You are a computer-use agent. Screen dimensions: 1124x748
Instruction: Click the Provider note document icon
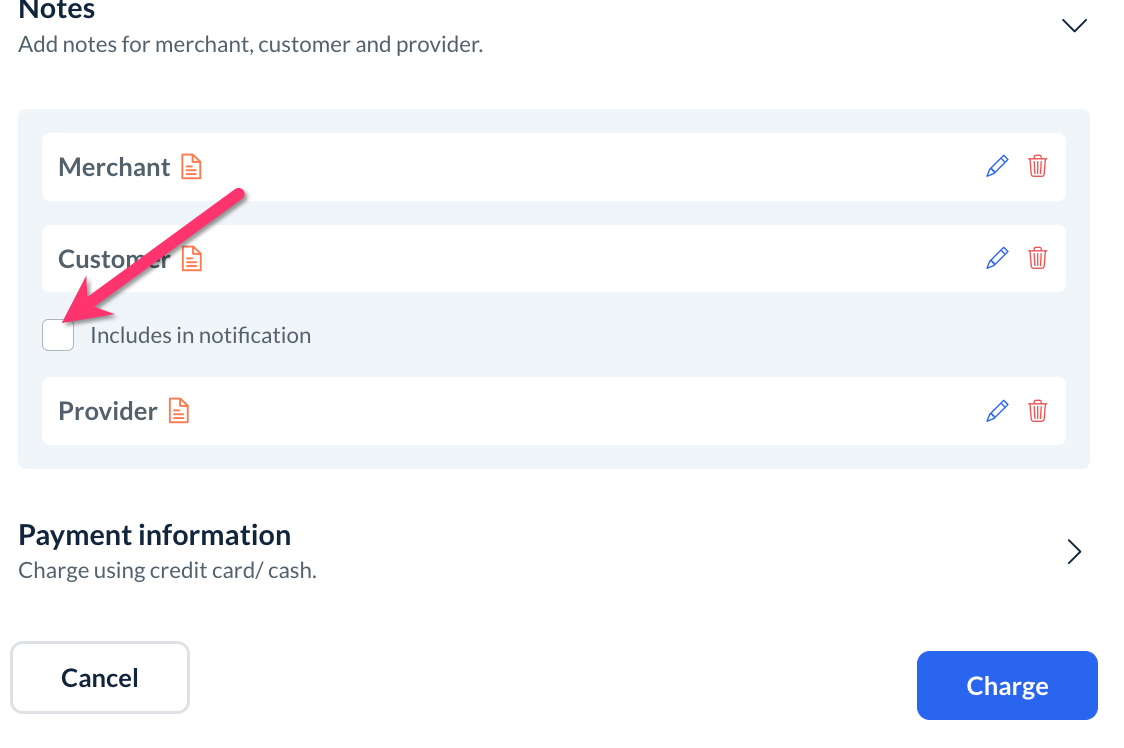178,411
